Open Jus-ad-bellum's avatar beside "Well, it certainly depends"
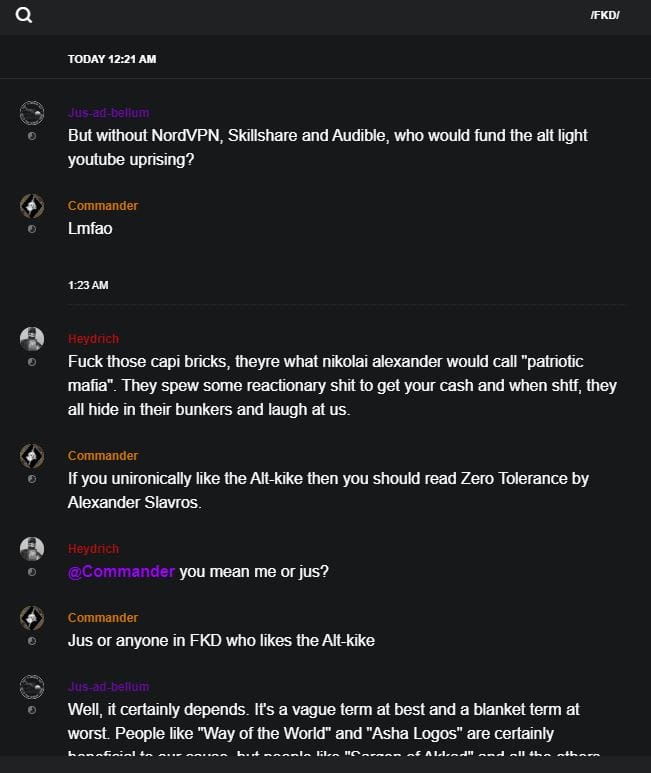 pyautogui.click(x=32, y=687)
